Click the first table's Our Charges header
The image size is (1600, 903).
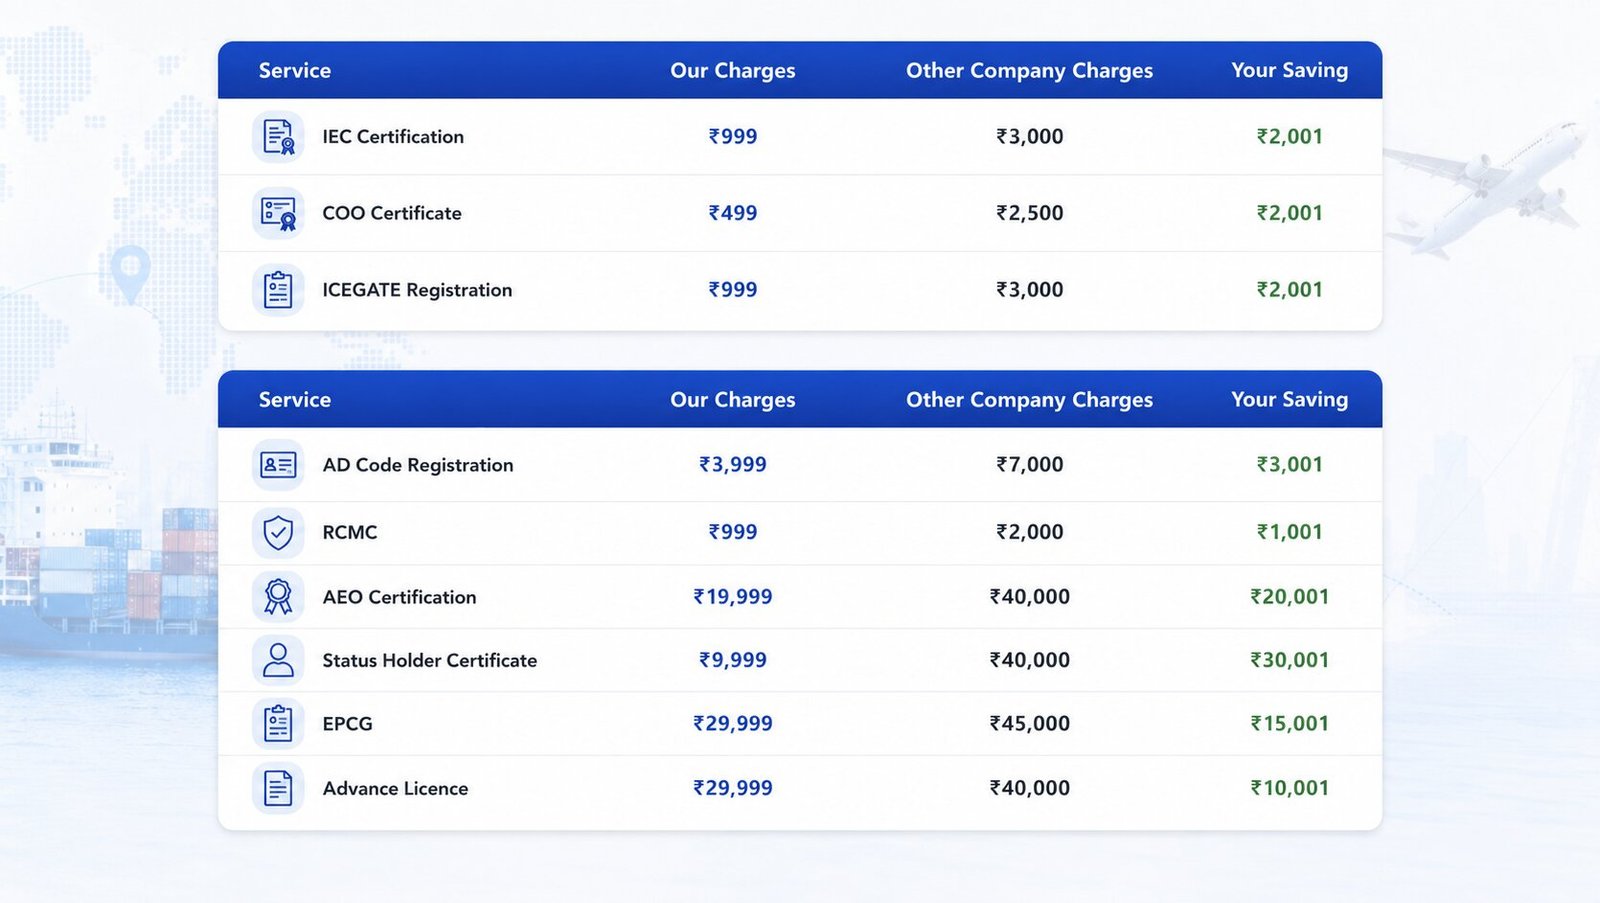733,71
